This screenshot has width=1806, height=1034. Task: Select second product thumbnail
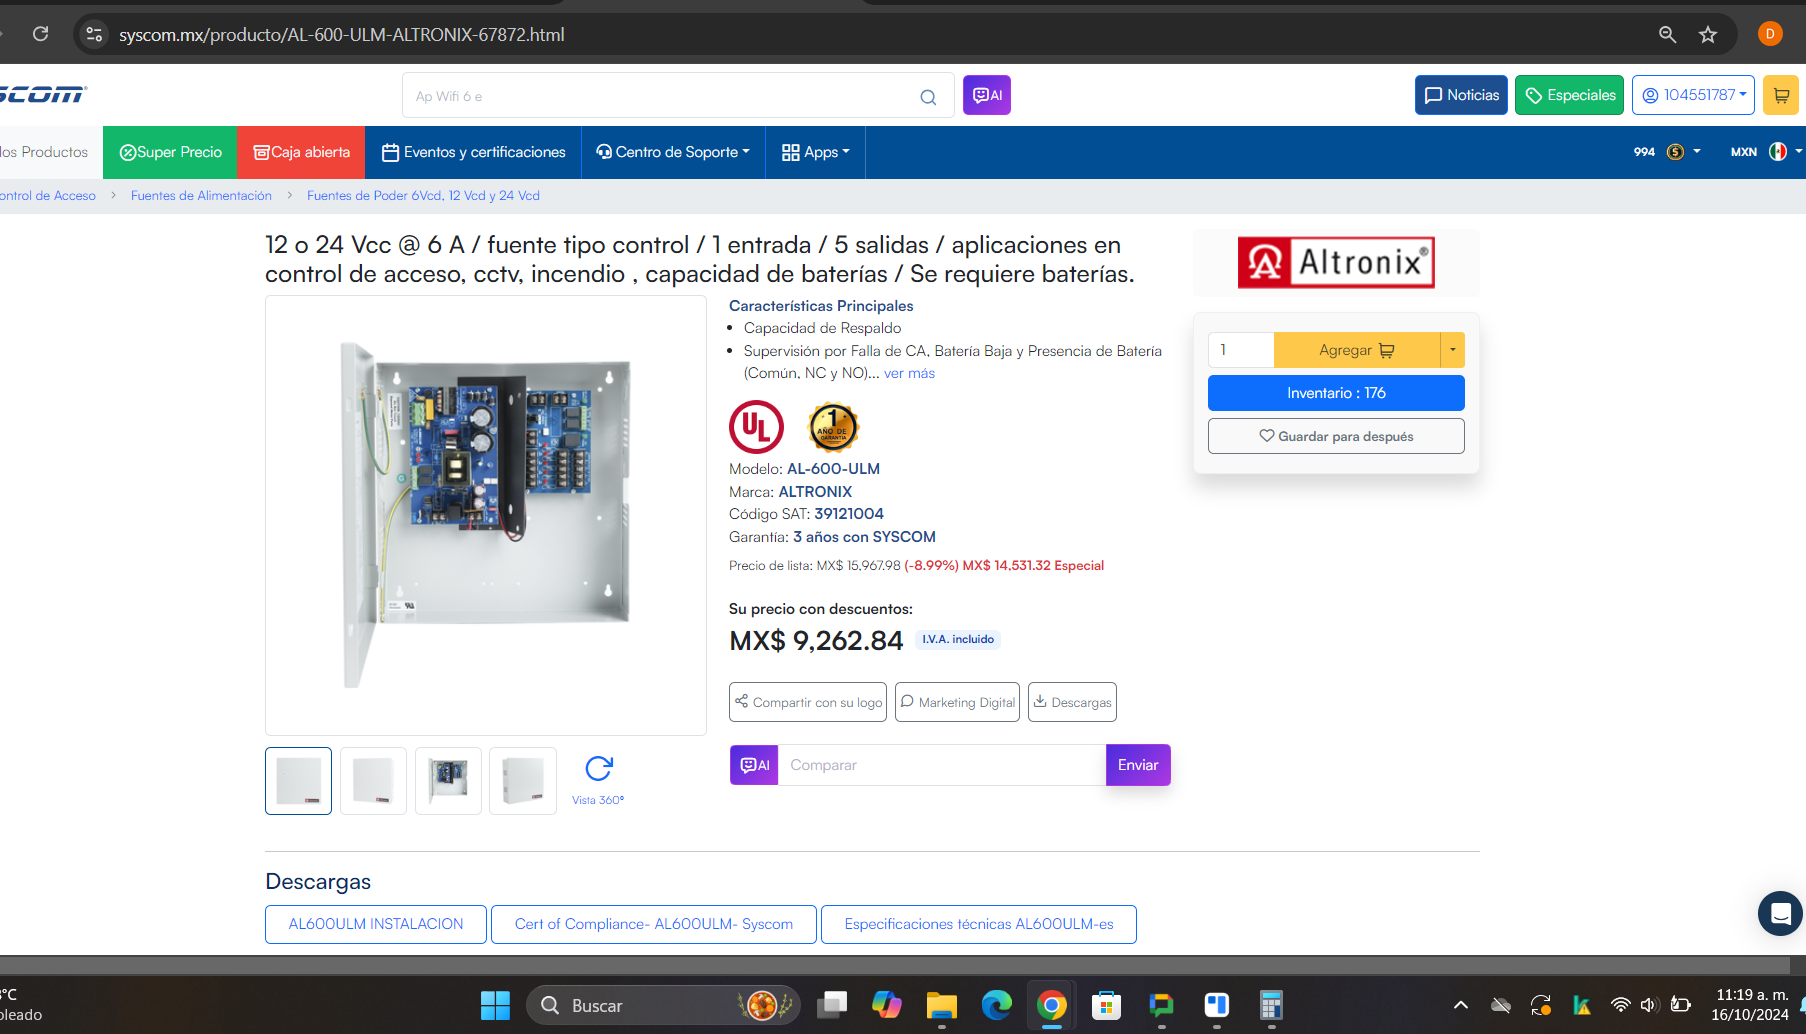373,781
